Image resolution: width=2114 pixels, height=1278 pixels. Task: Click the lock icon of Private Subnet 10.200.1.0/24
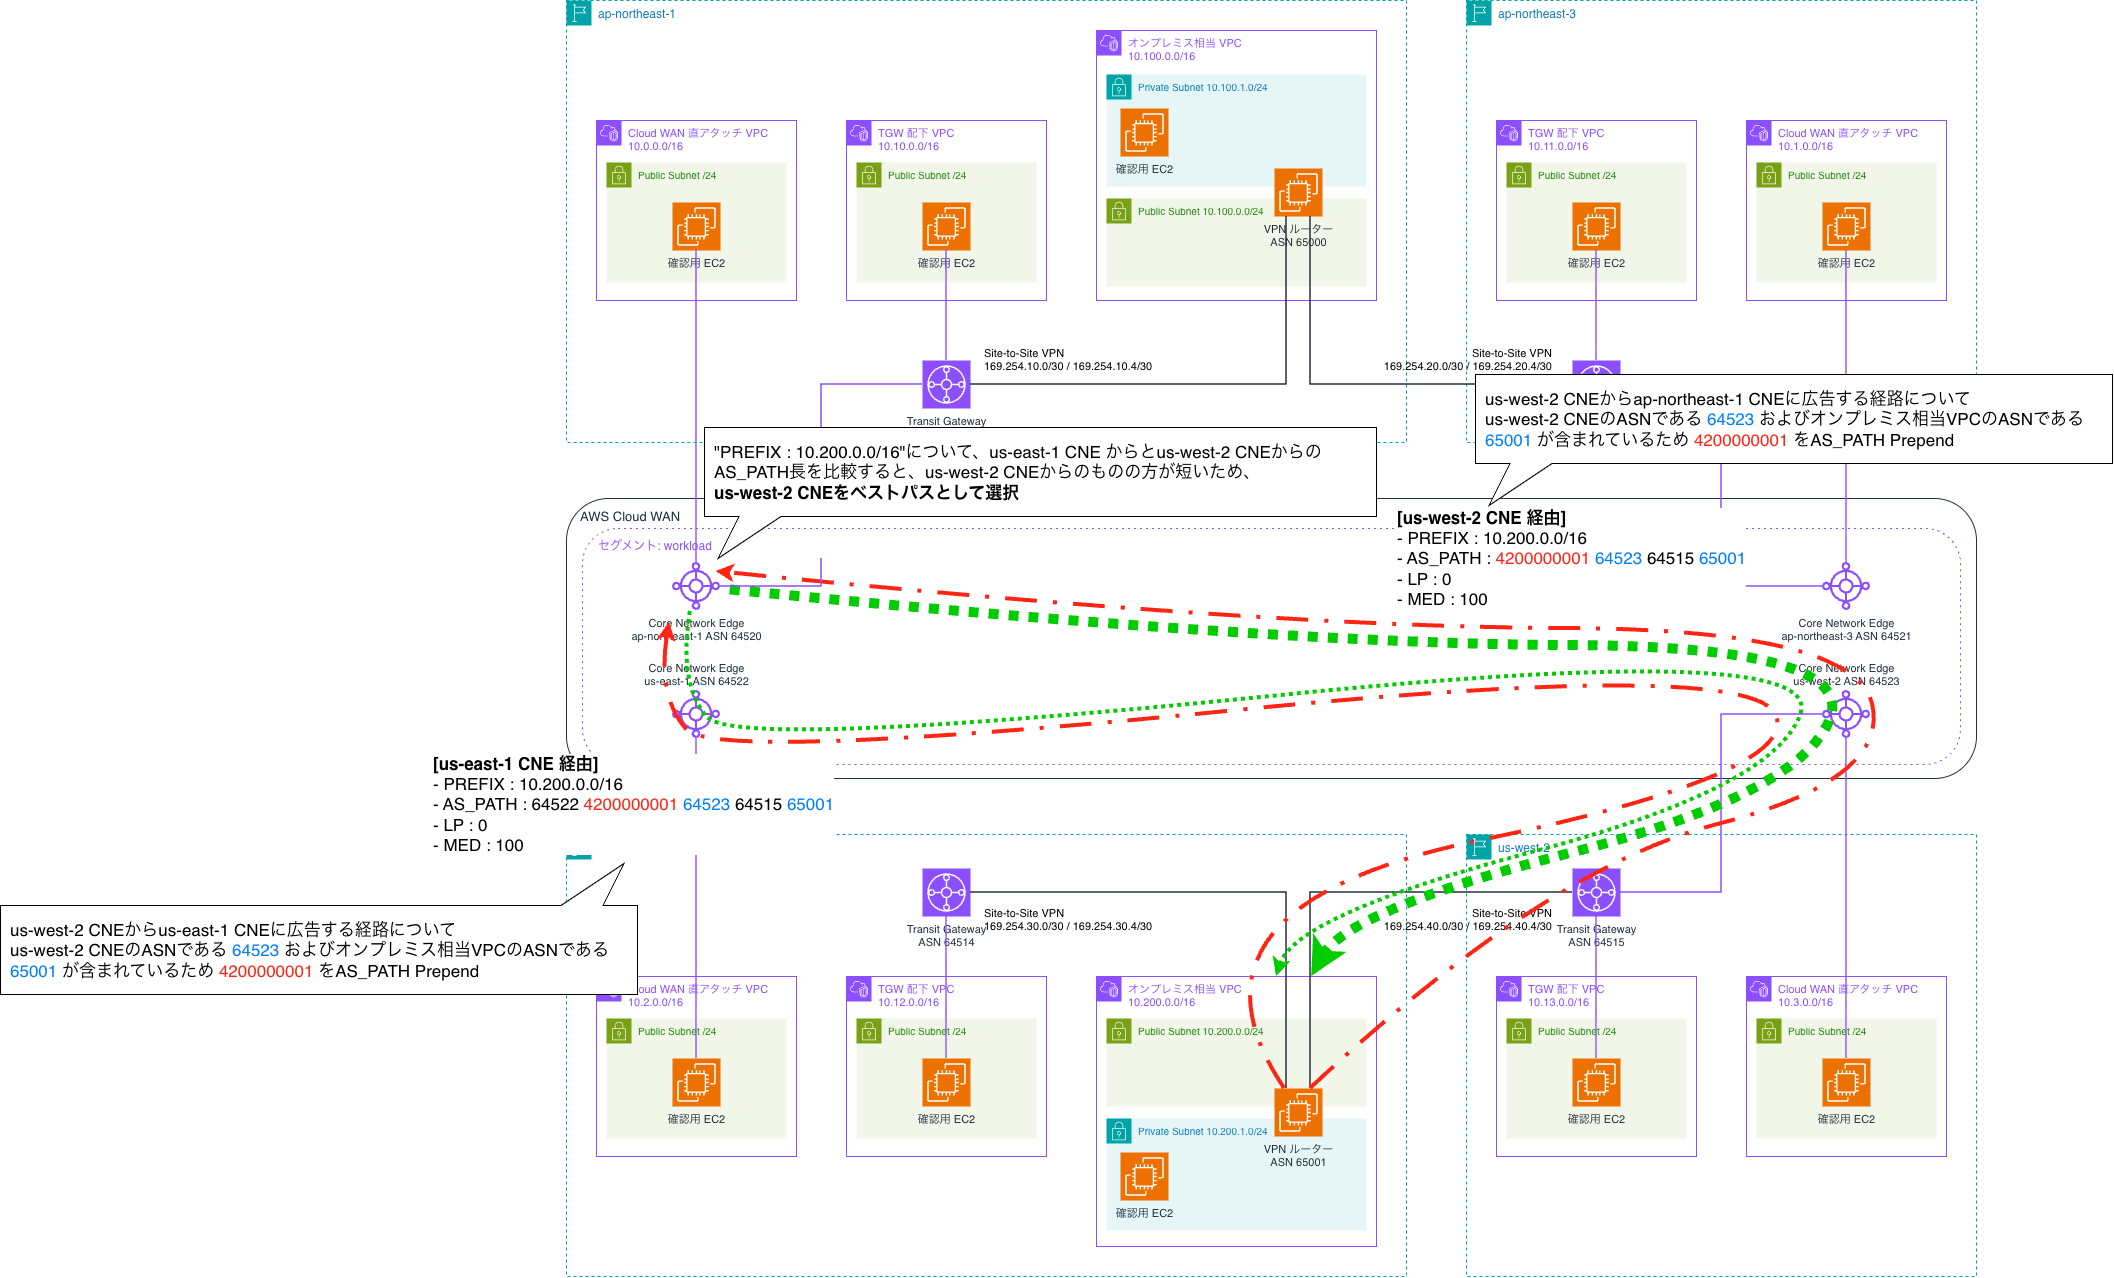pyautogui.click(x=1119, y=1131)
